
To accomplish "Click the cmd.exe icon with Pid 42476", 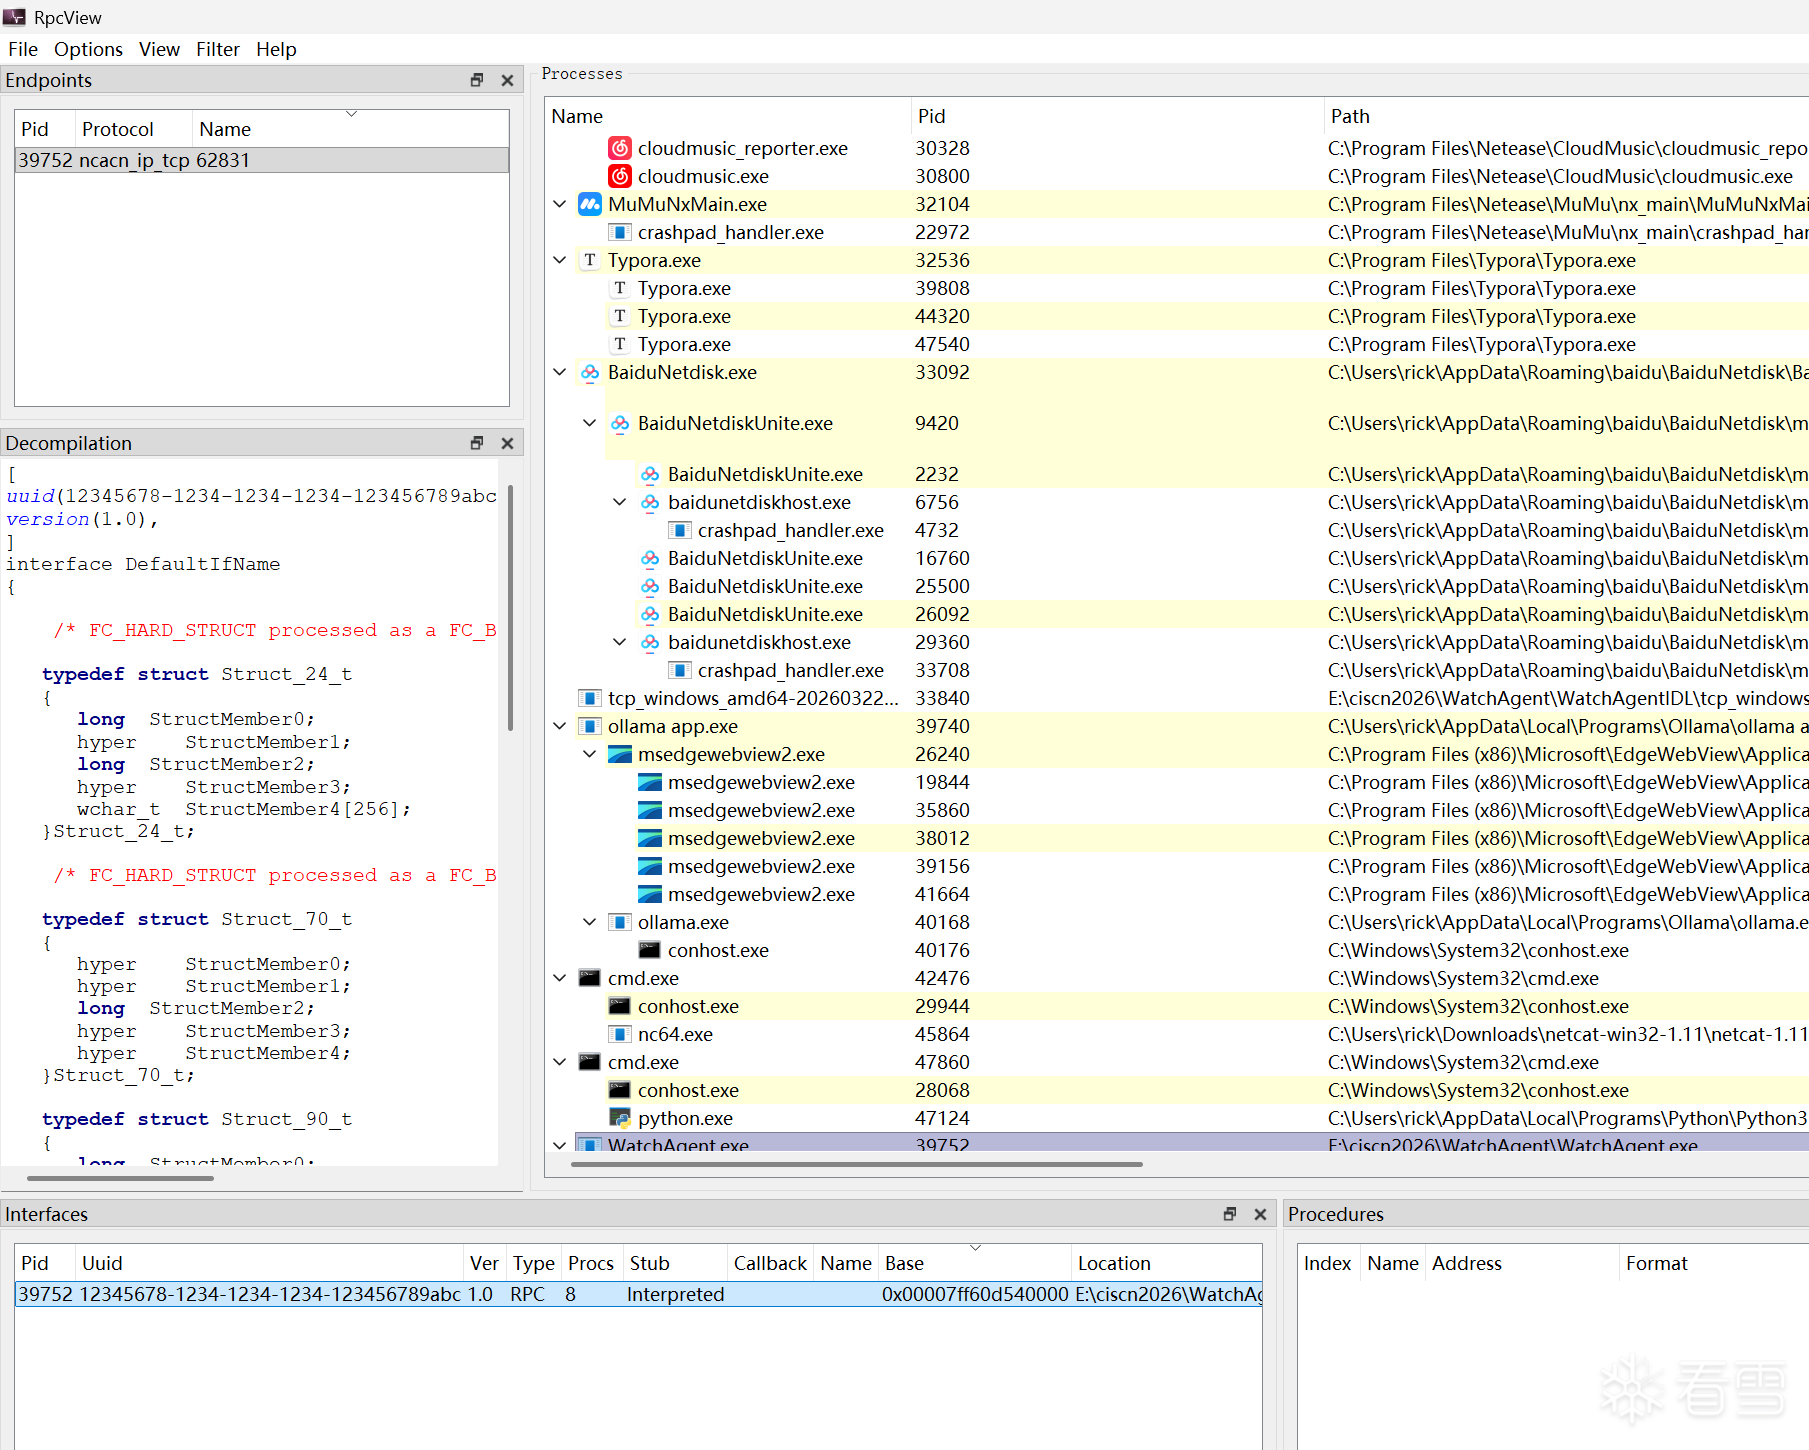I will pyautogui.click(x=590, y=978).
